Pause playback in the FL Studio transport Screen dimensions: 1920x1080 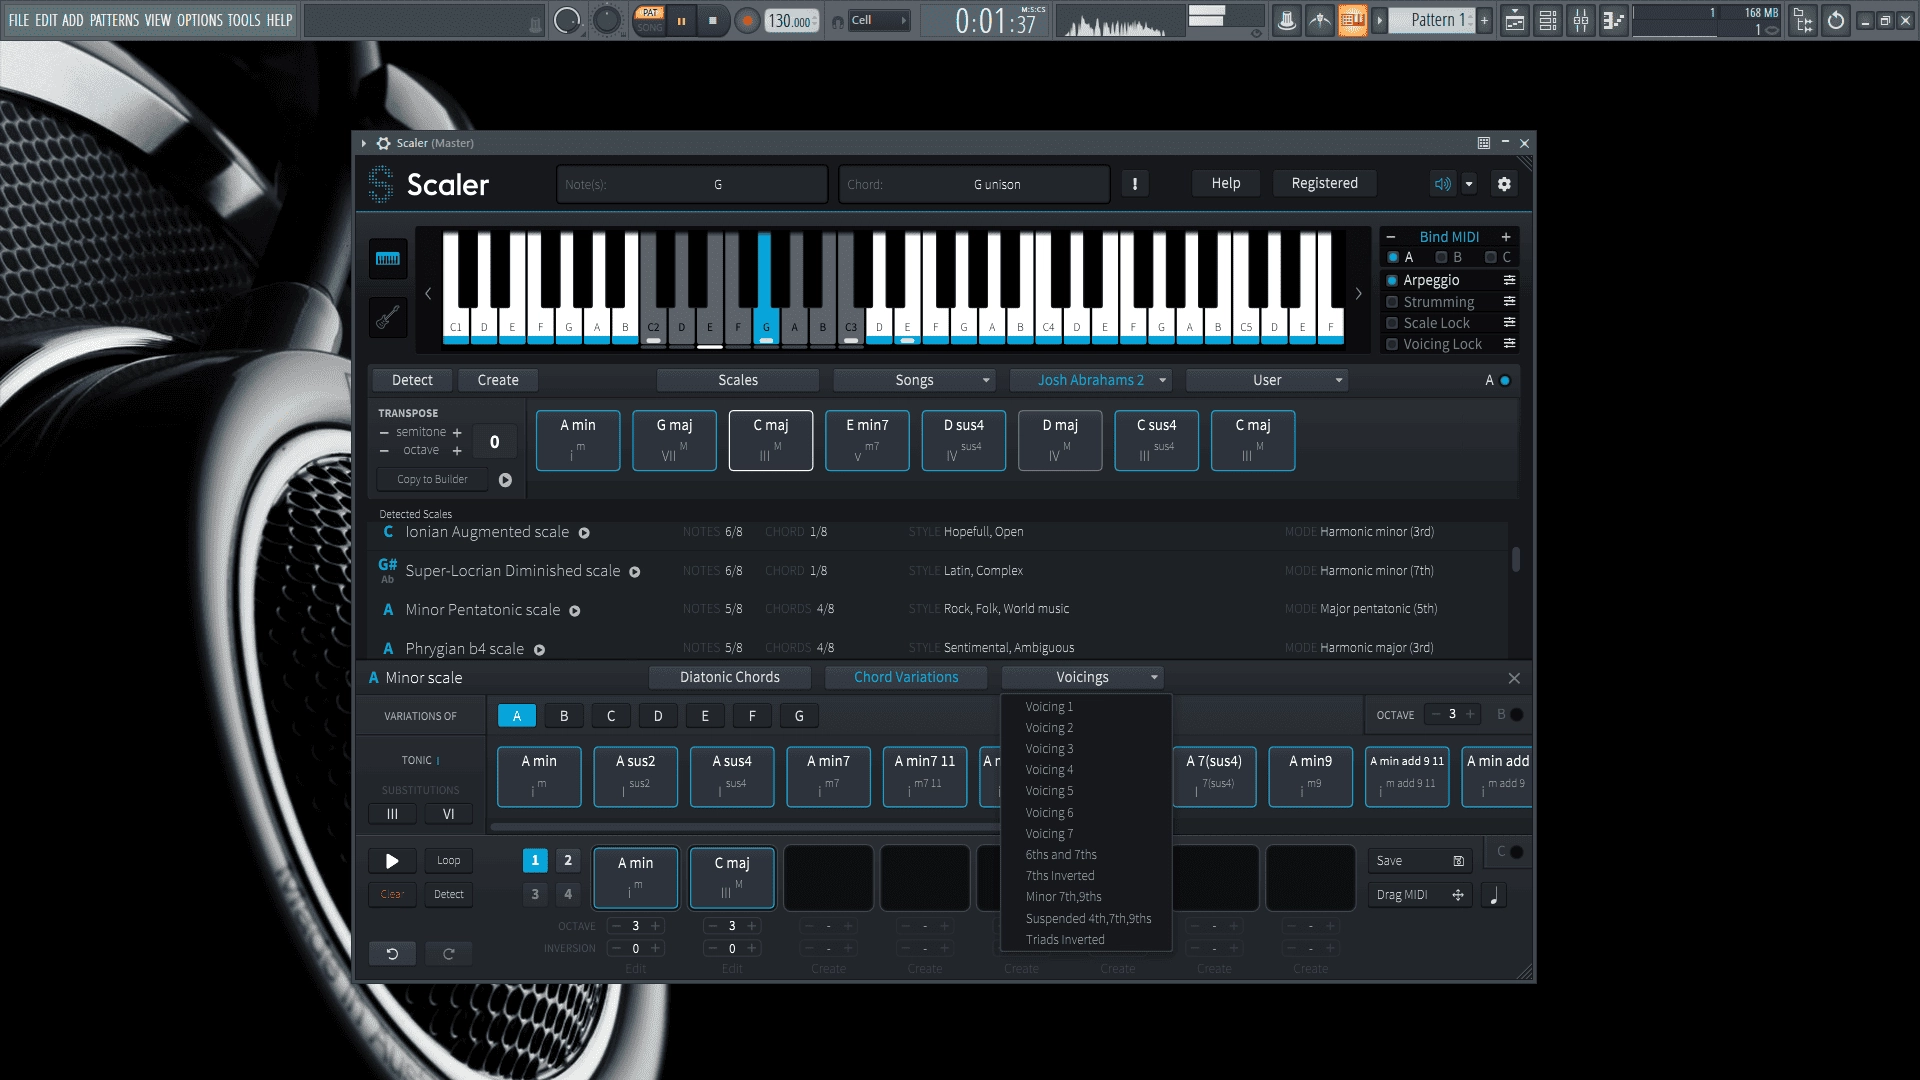tap(682, 21)
